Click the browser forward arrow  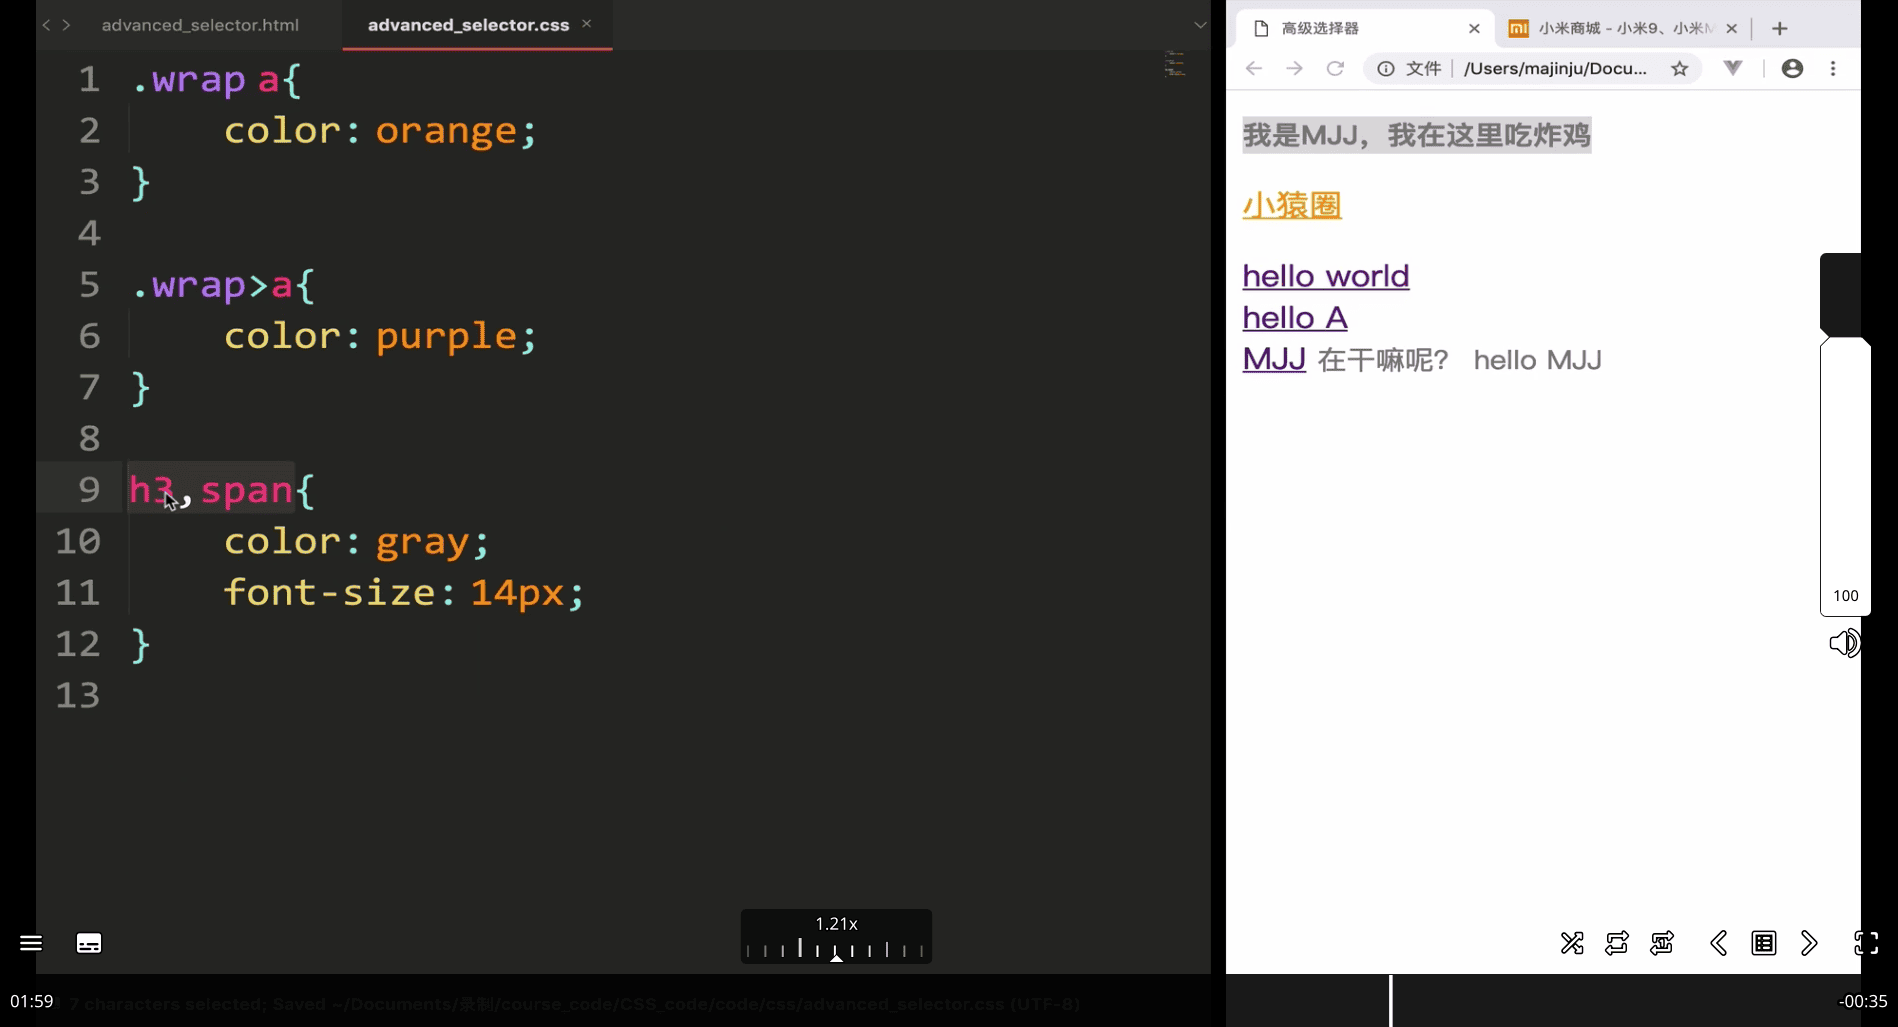(1294, 68)
